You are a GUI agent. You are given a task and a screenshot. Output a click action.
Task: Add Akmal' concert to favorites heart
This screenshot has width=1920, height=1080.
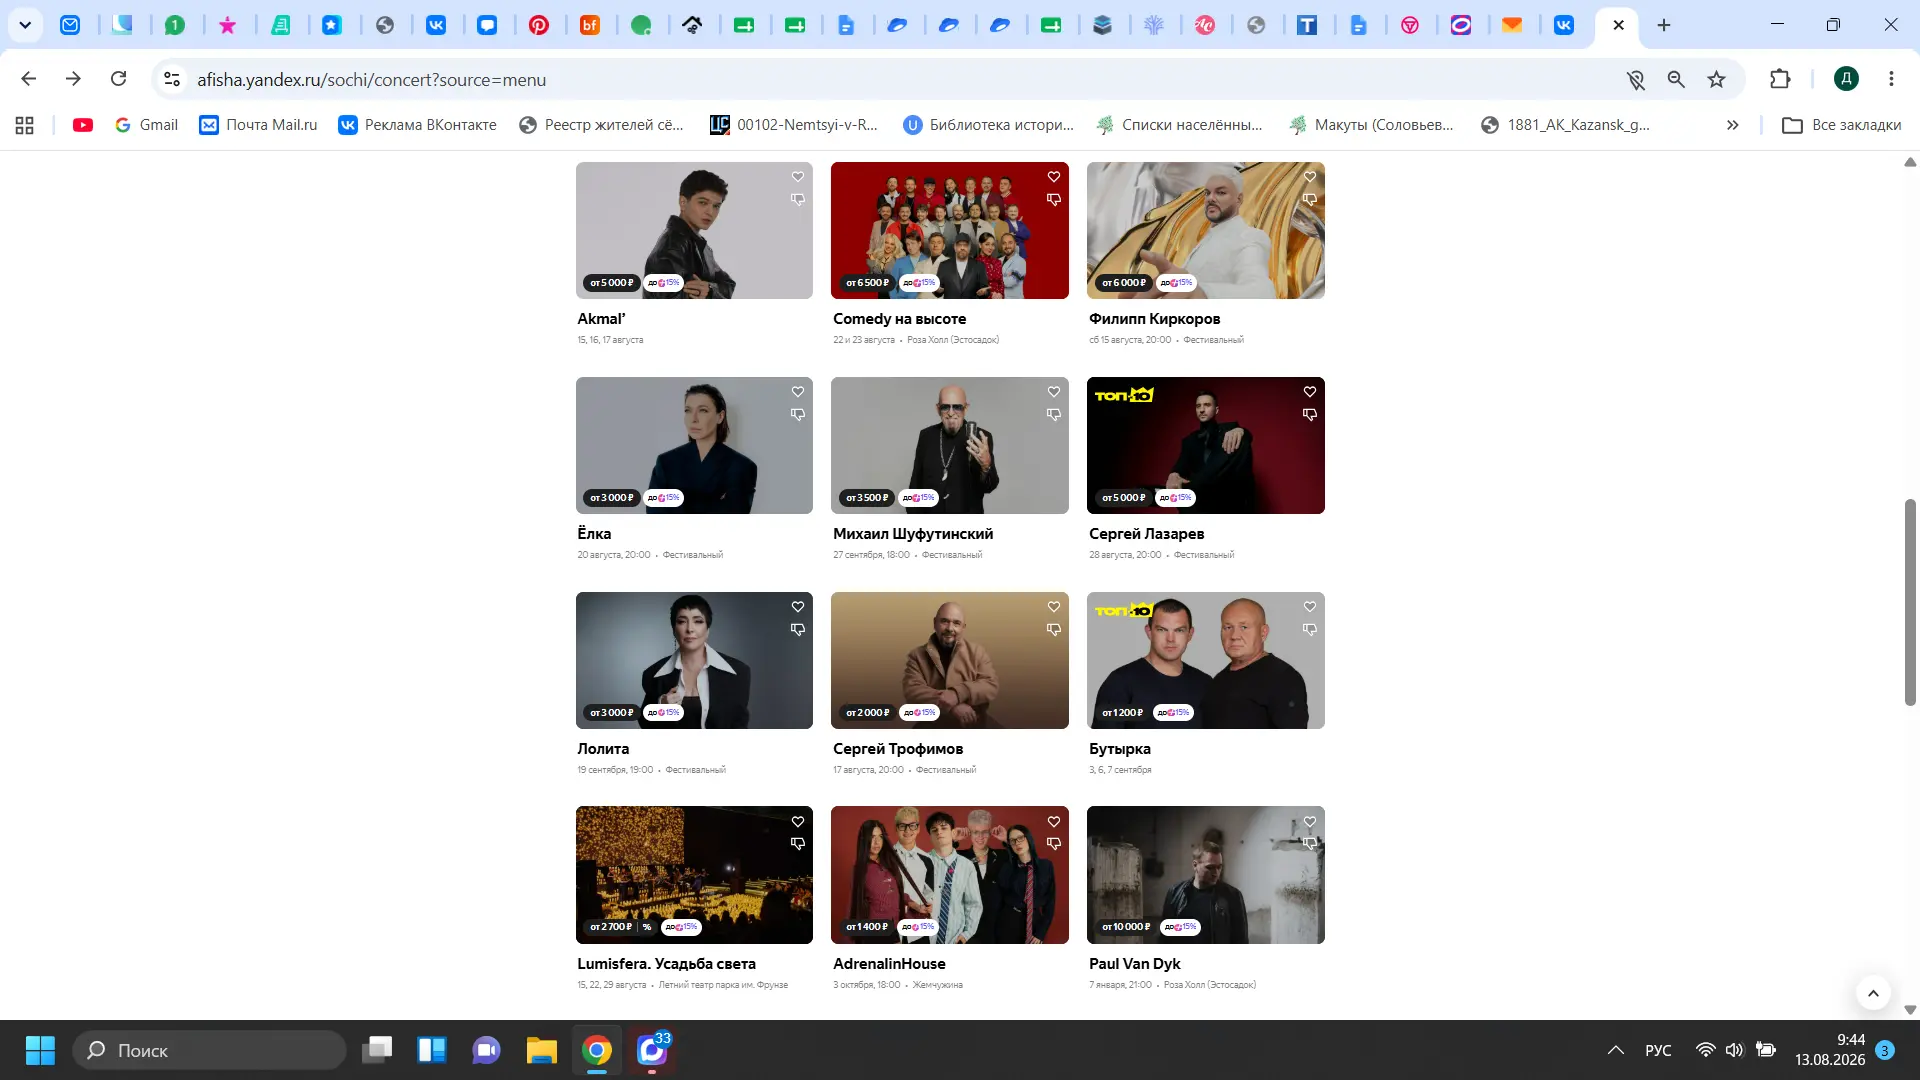[798, 177]
